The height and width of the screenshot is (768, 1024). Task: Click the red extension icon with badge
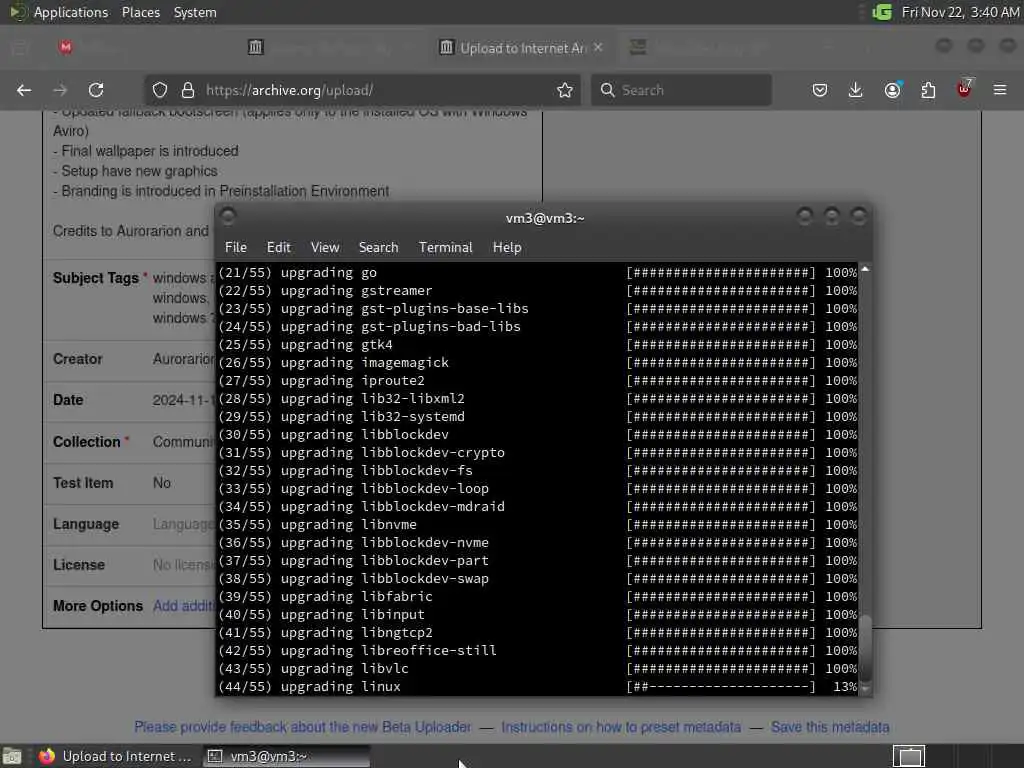point(964,89)
